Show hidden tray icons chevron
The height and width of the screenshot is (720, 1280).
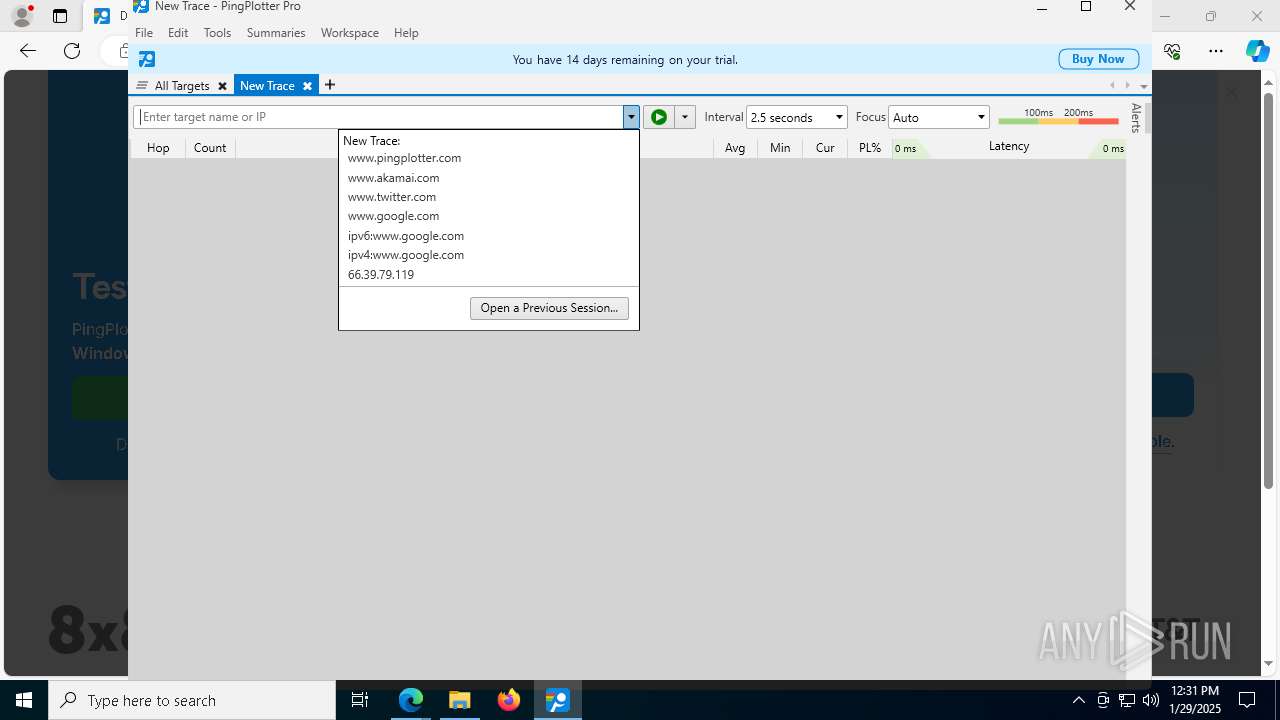[1078, 700]
